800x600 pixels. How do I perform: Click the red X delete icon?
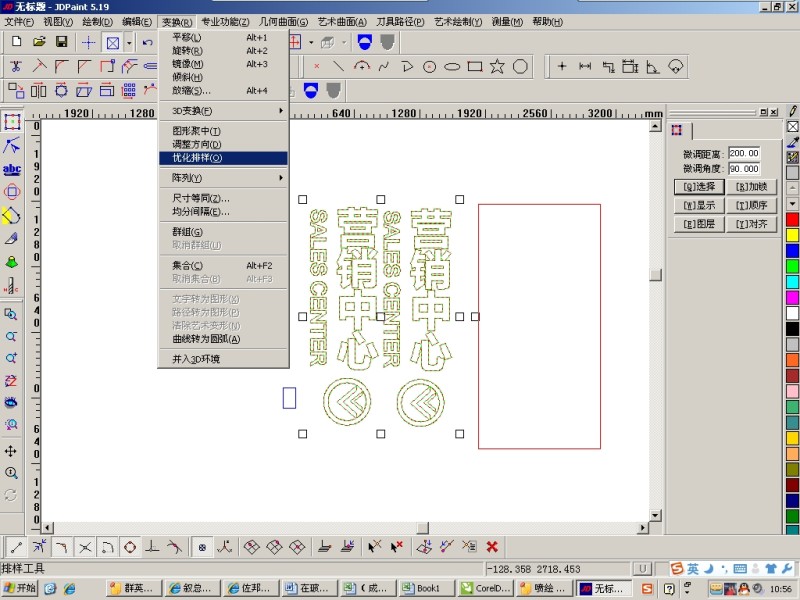coord(492,546)
